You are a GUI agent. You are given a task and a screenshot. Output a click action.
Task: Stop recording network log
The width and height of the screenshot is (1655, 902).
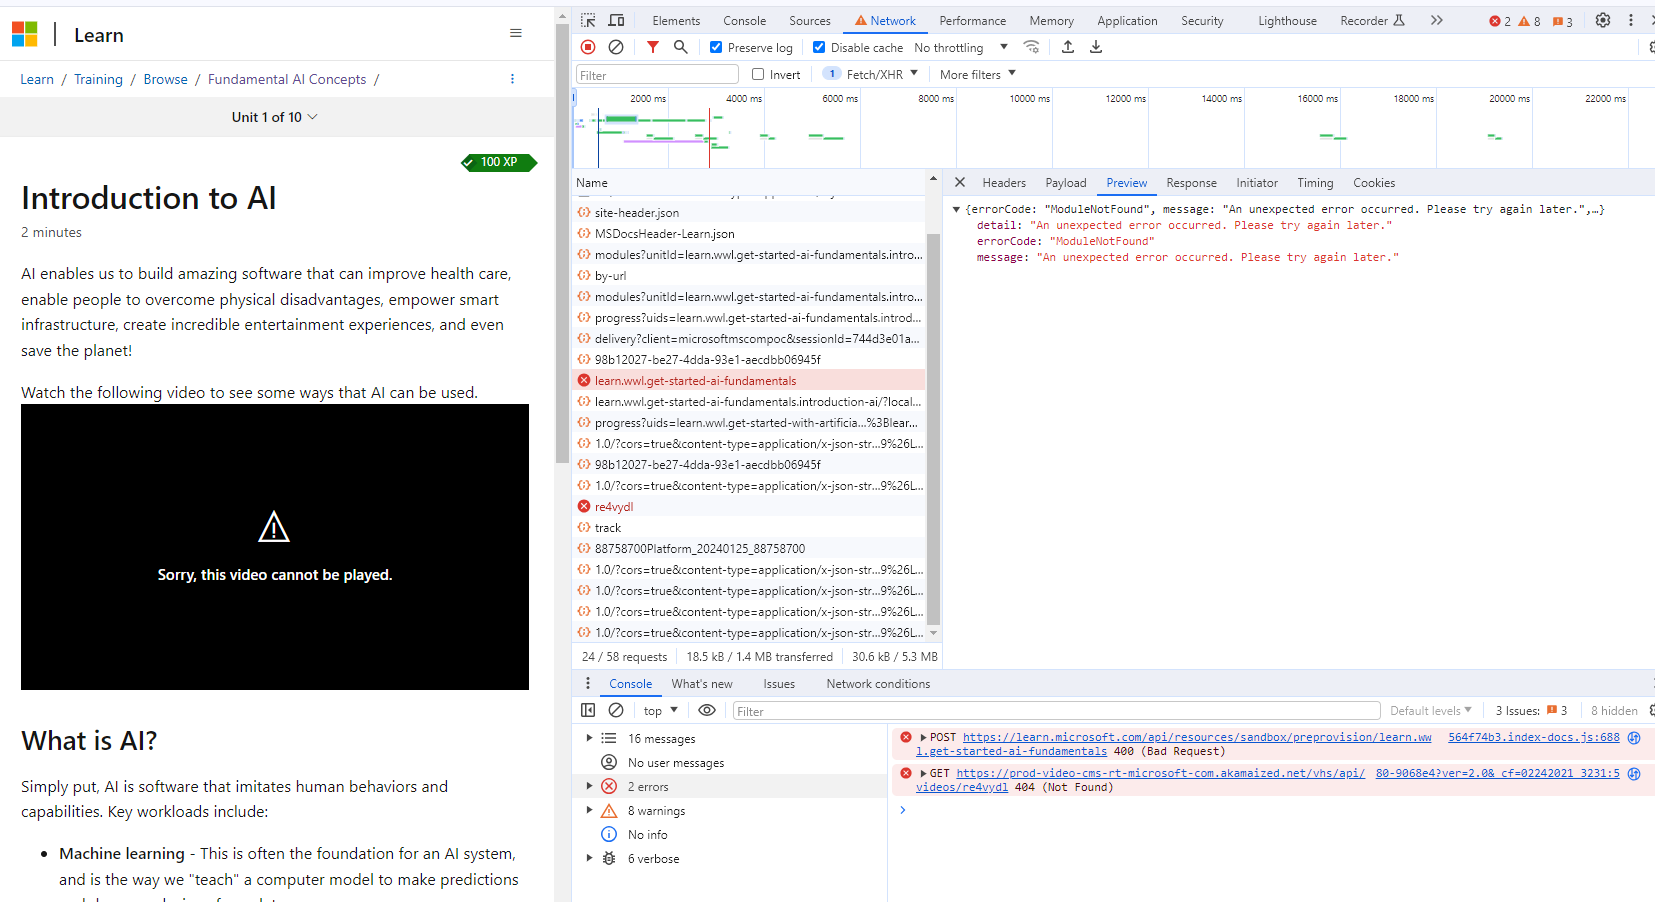coord(588,47)
